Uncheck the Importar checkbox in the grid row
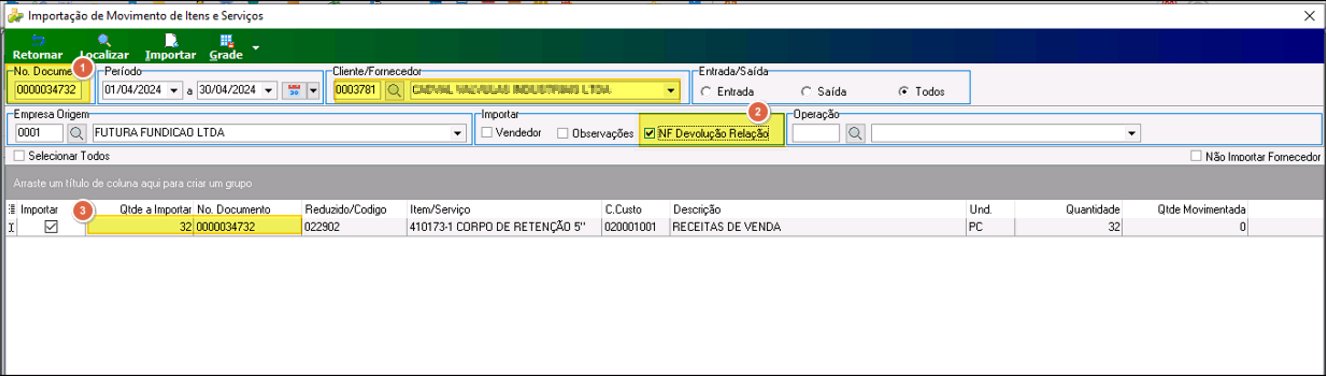Viewport: 1326px width, 376px height. [x=51, y=227]
